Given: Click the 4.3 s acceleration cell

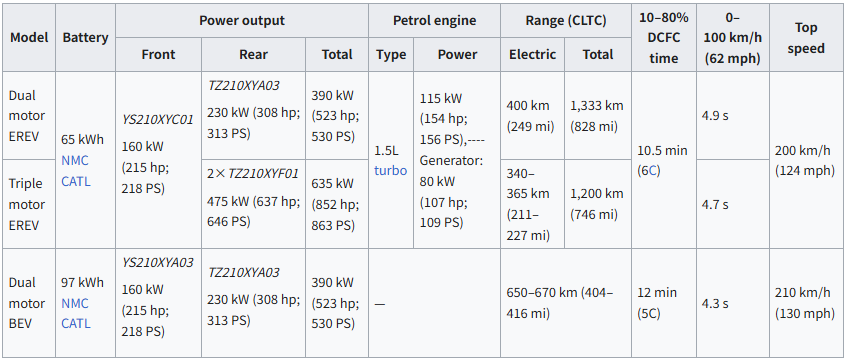Looking at the screenshot, I should click(733, 303).
